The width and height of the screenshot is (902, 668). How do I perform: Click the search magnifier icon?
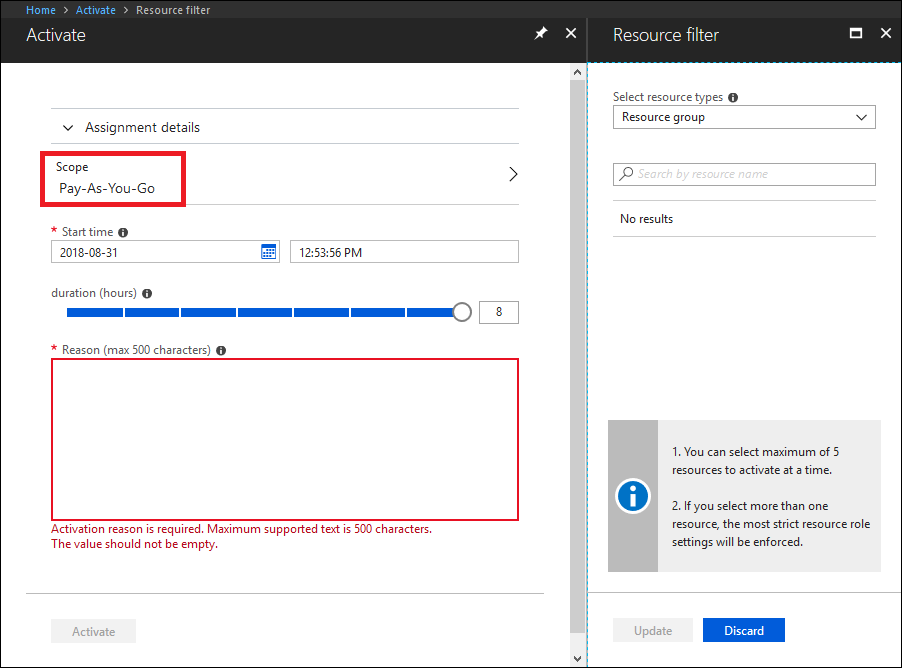(626, 174)
